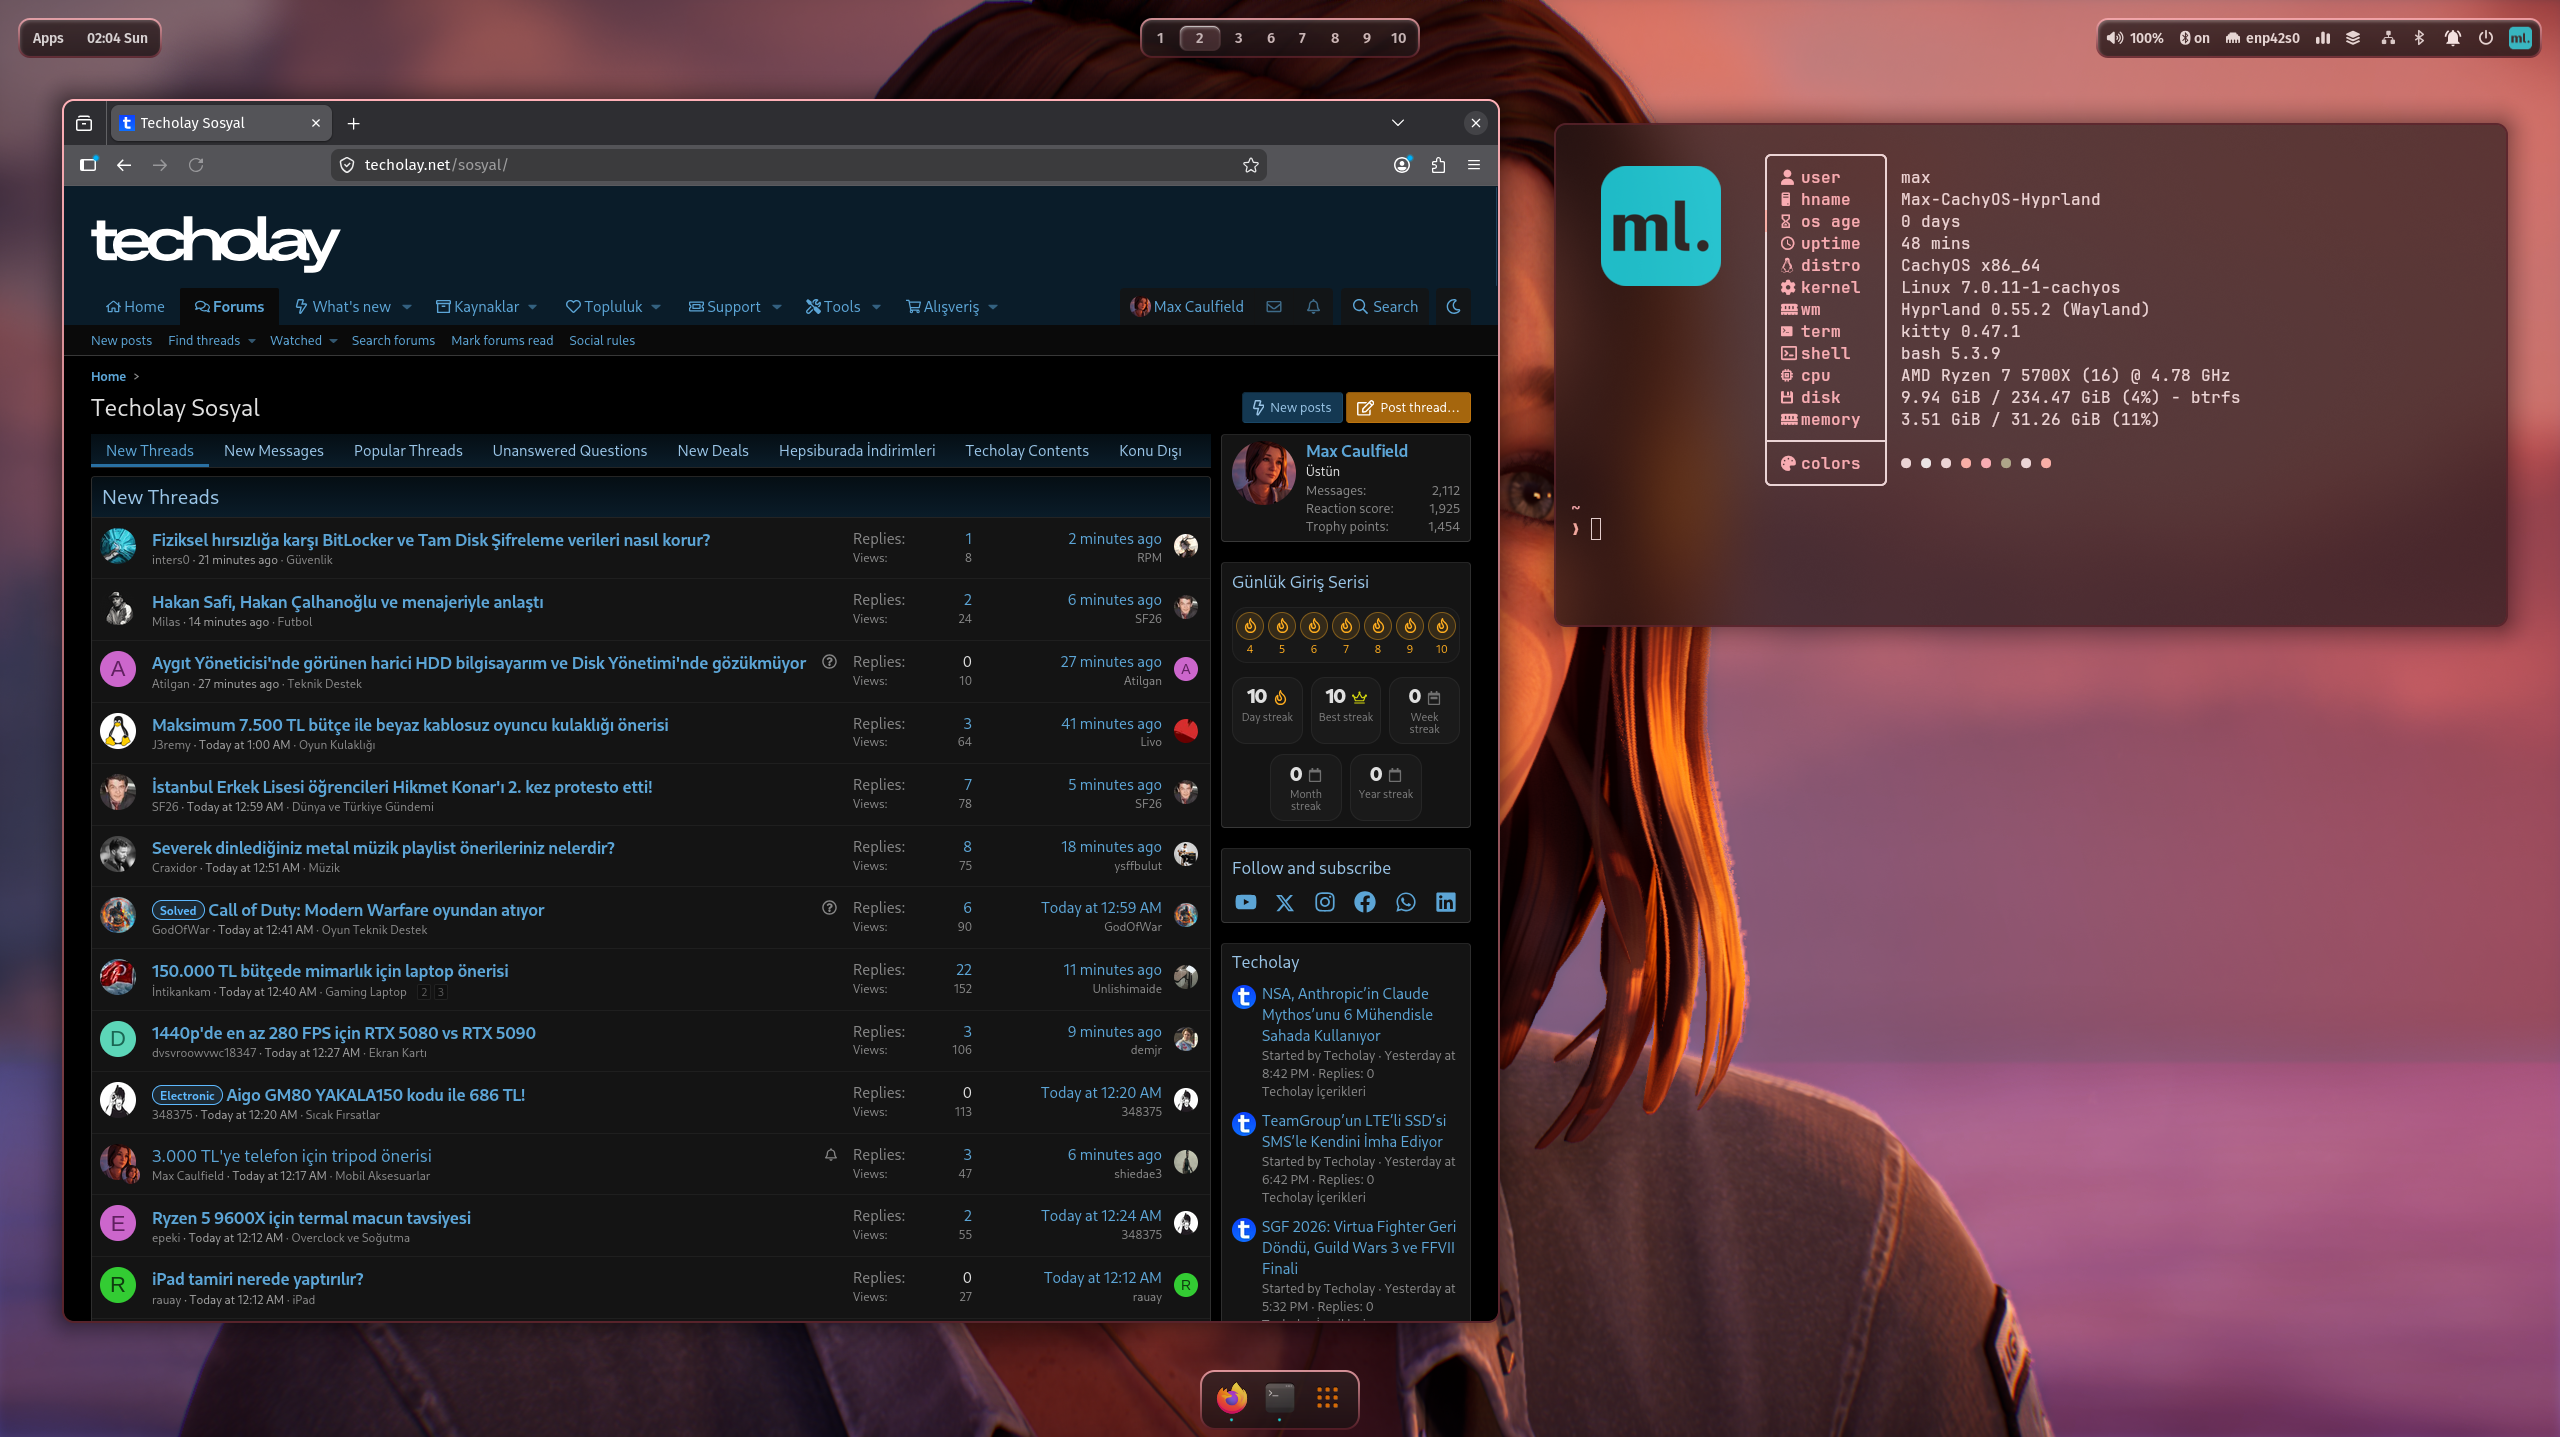Click the Max Caulfield sidebar avatar
This screenshot has width=2560, height=1437.
tap(1264, 473)
